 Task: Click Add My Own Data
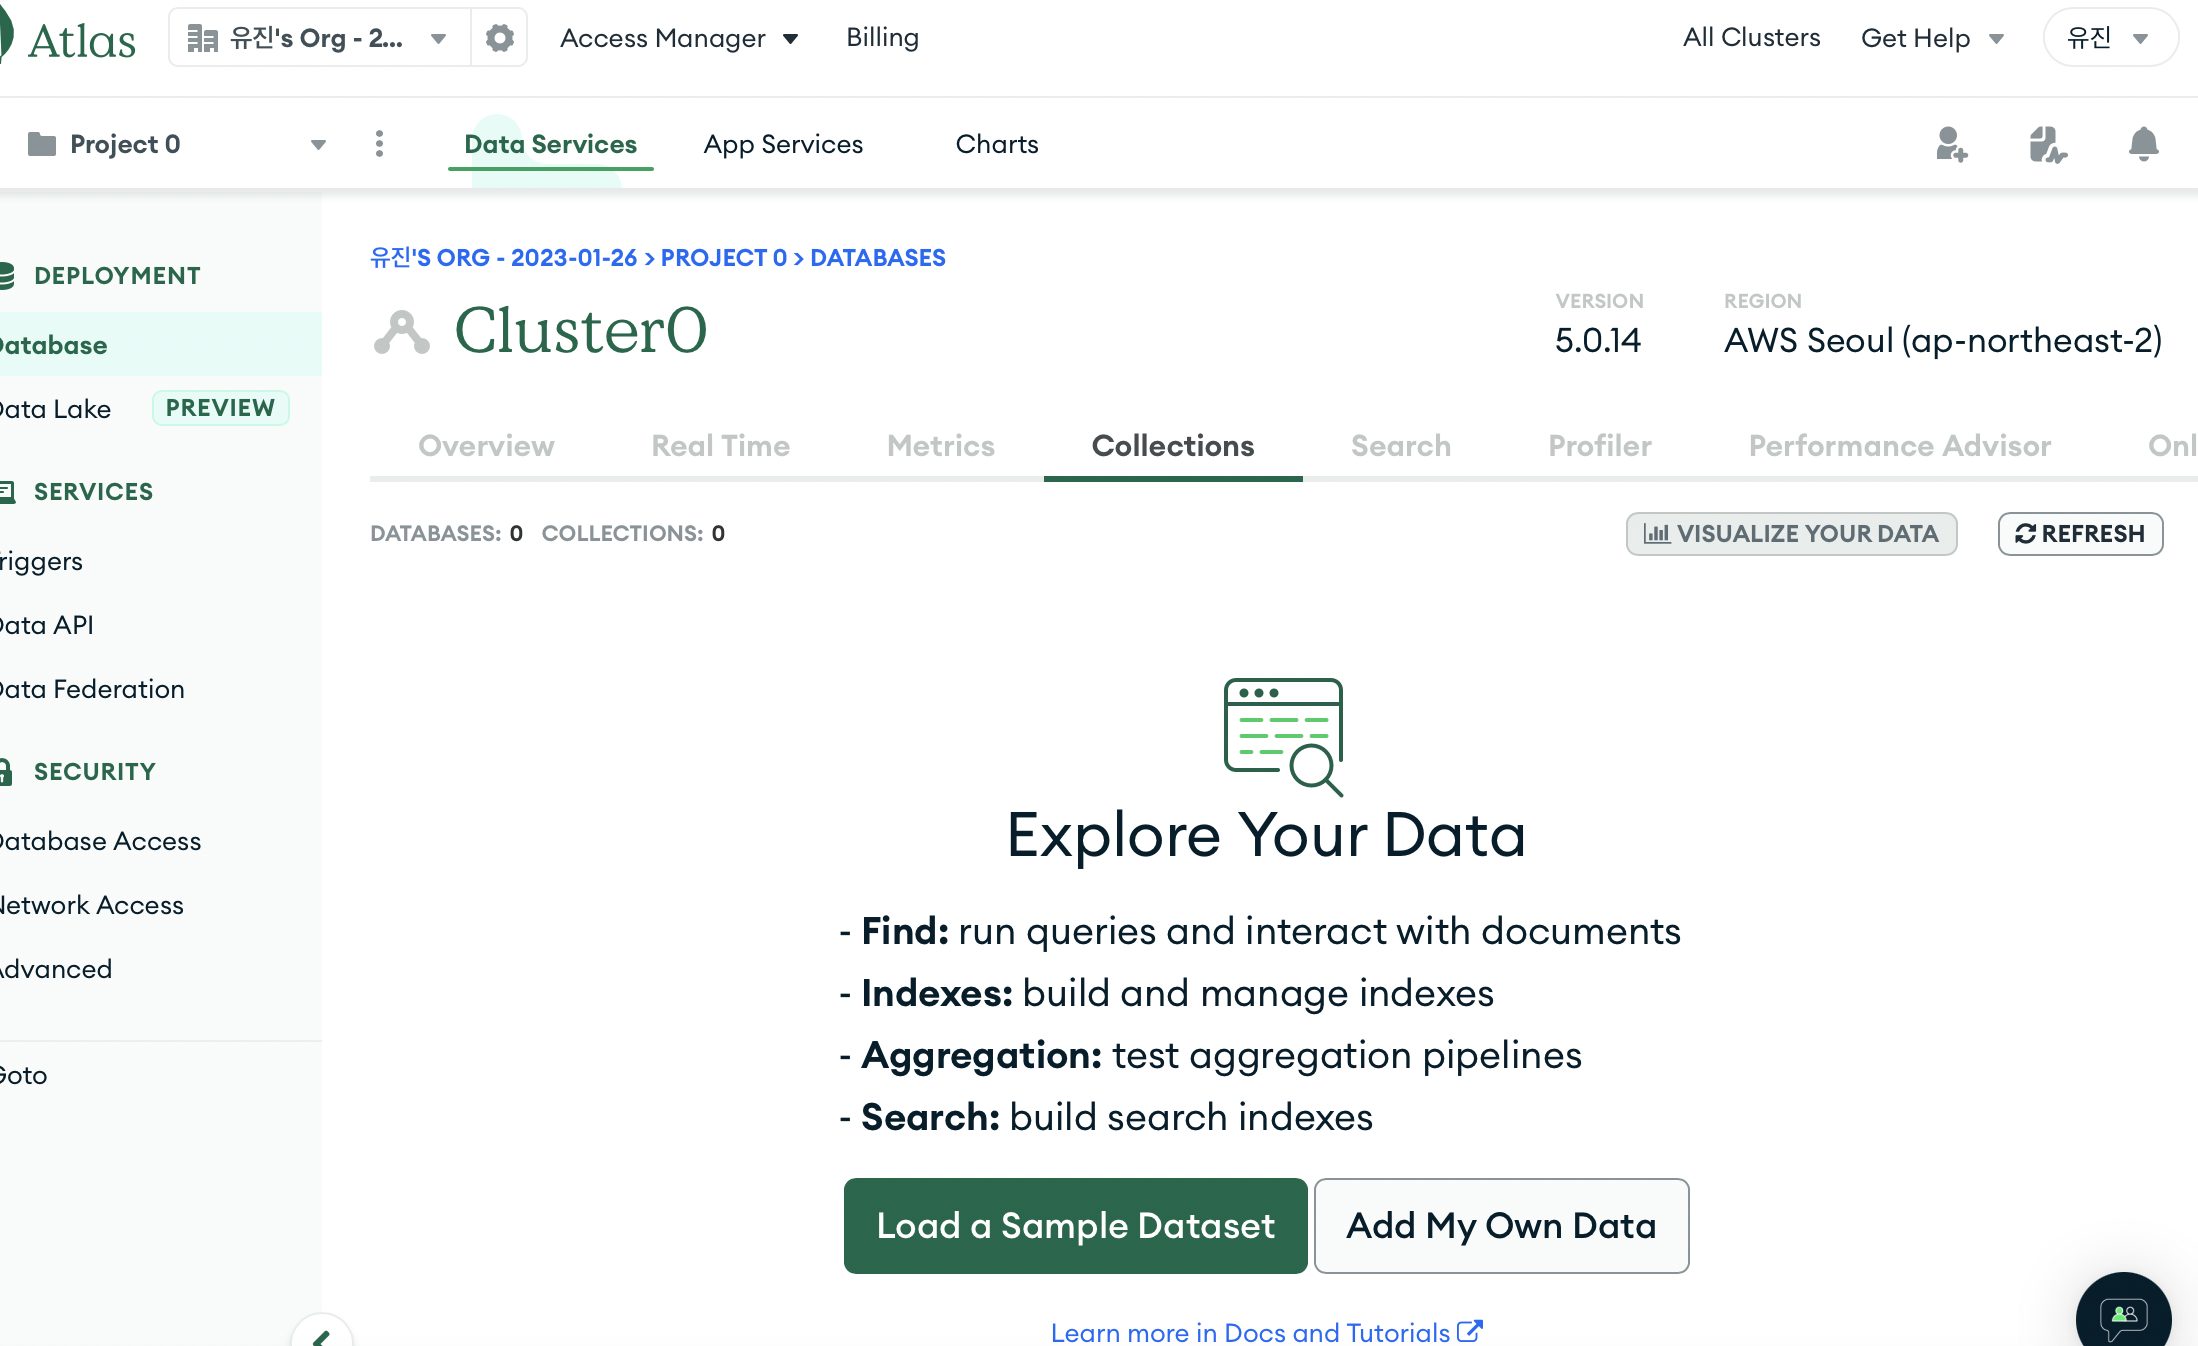click(1501, 1226)
